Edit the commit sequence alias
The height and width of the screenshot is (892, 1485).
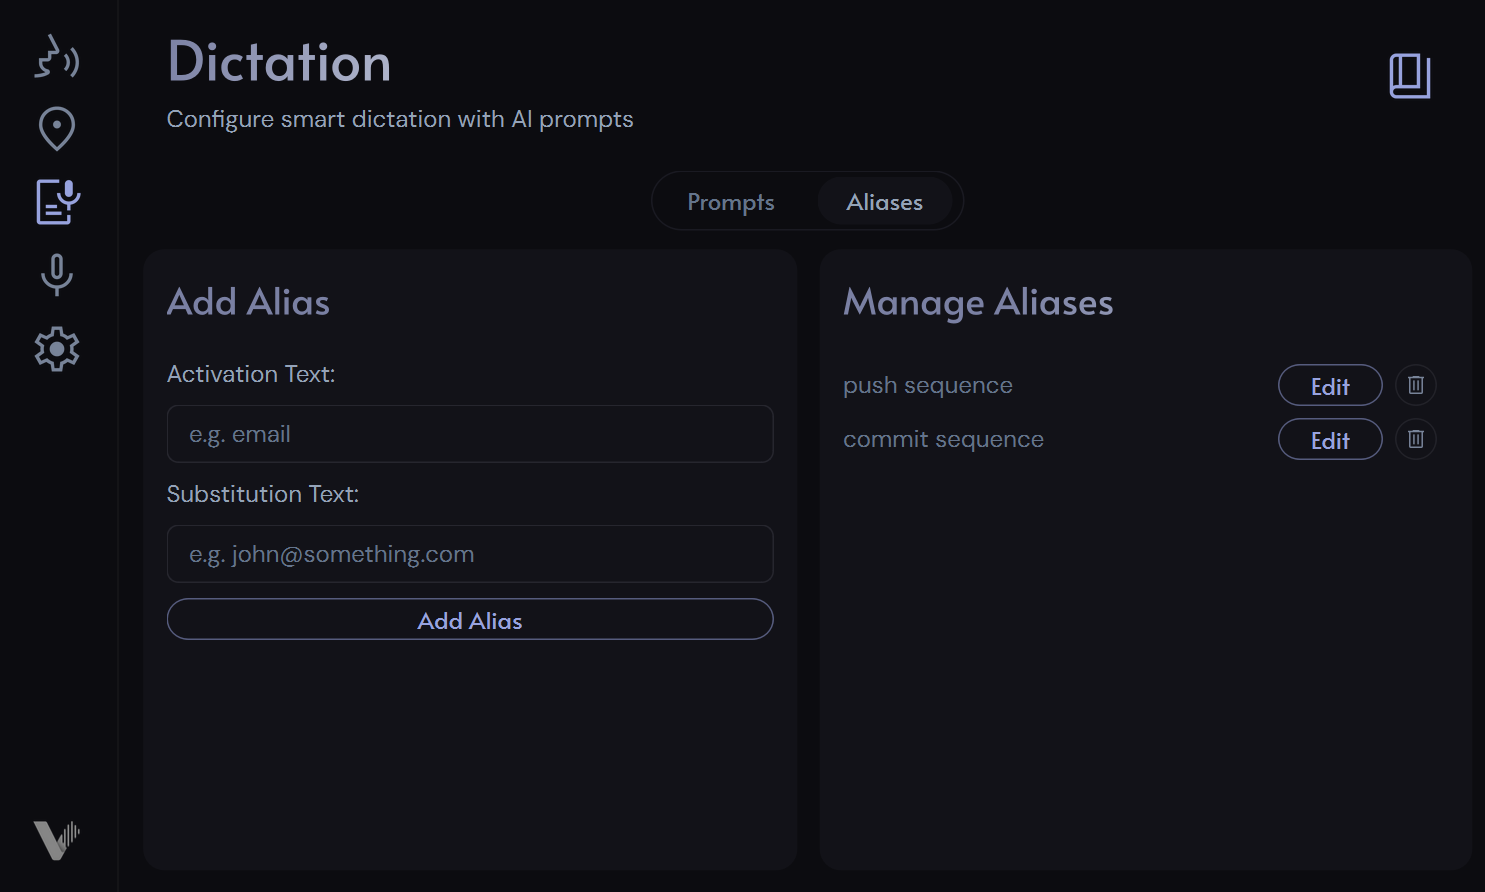[1330, 439]
